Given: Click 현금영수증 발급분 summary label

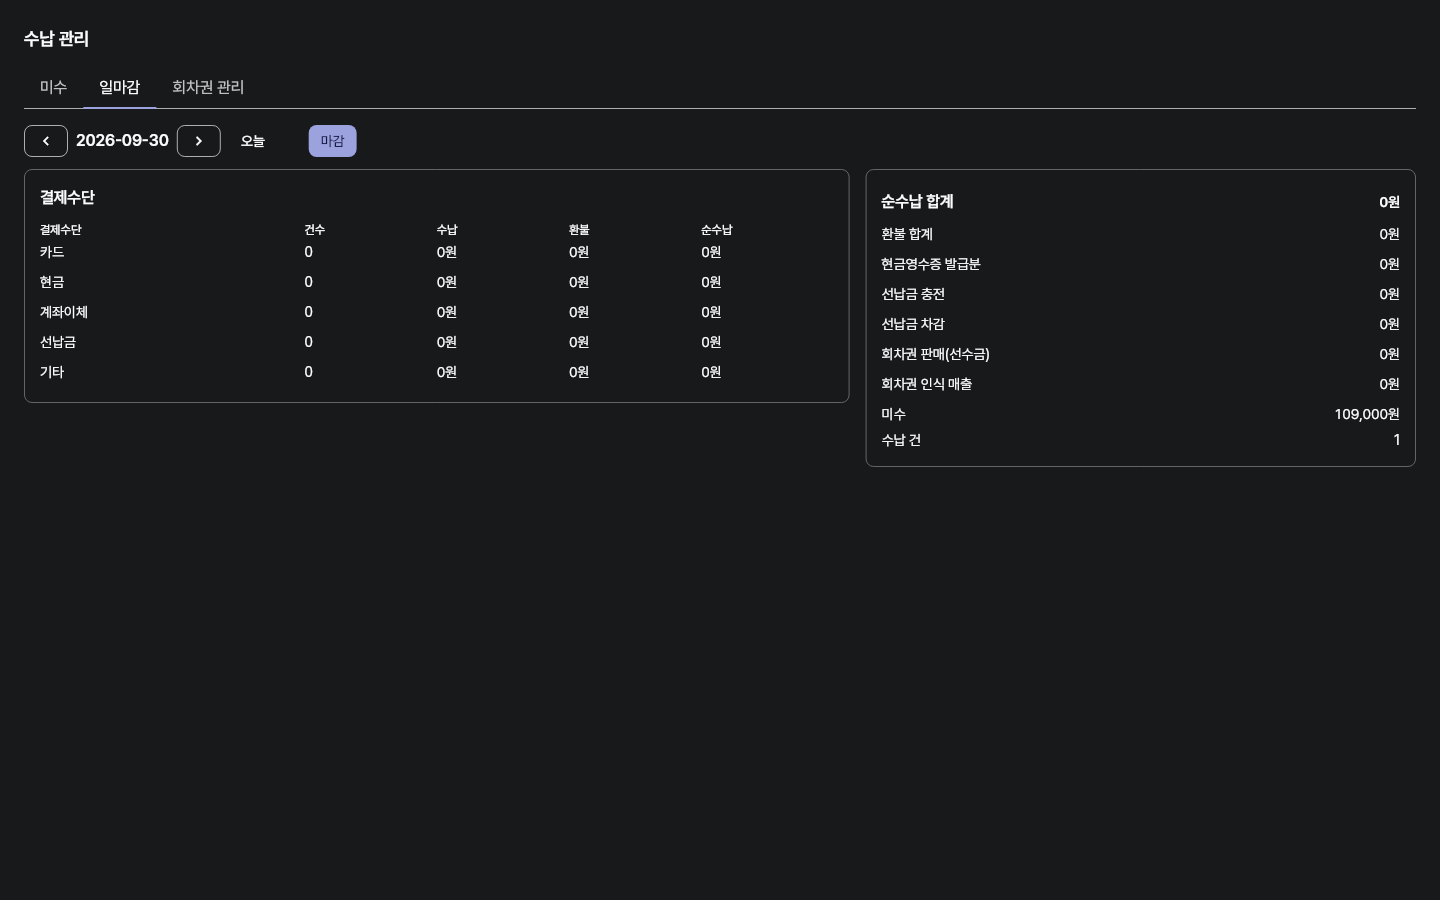Looking at the screenshot, I should (931, 264).
